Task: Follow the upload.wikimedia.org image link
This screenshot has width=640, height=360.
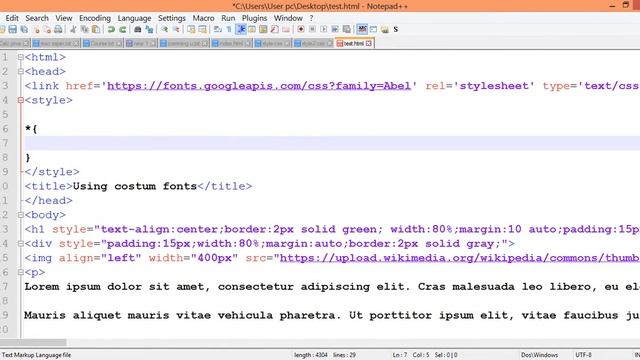Action: pos(460,258)
